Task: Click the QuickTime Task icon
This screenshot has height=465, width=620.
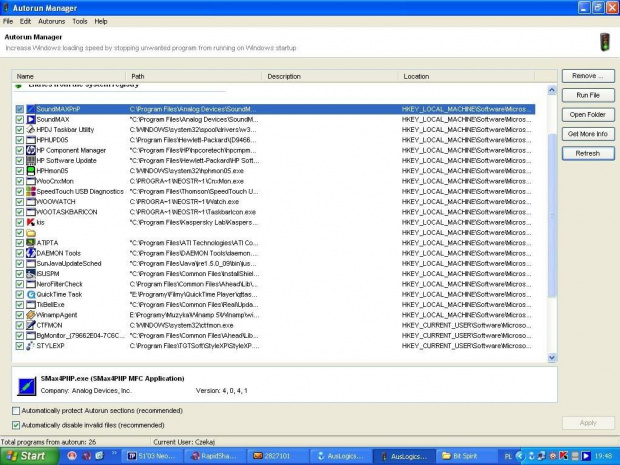Action: coord(31,294)
